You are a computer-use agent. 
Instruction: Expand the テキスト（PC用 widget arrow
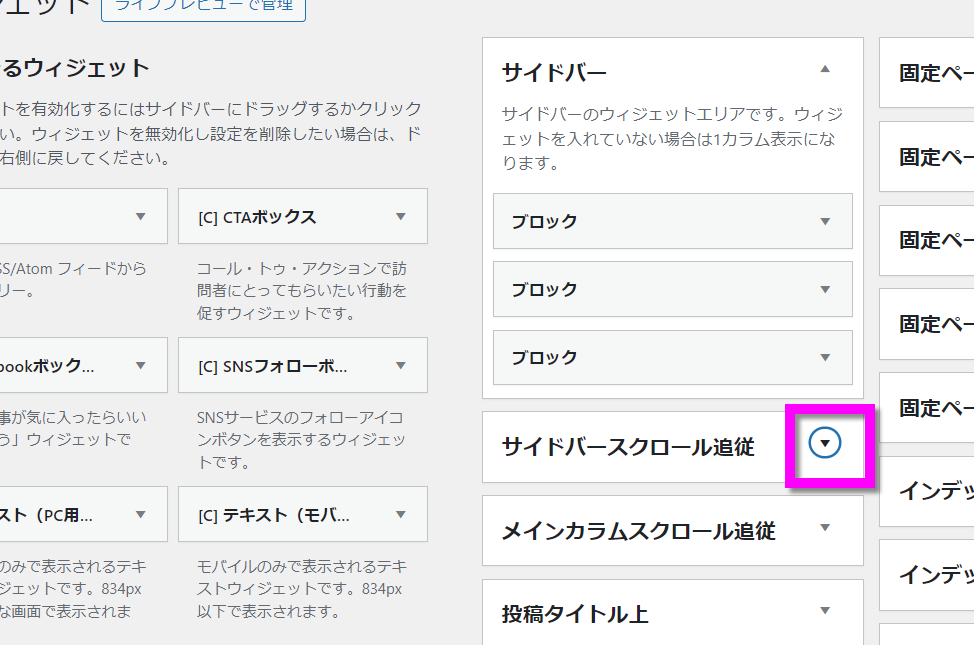click(141, 515)
